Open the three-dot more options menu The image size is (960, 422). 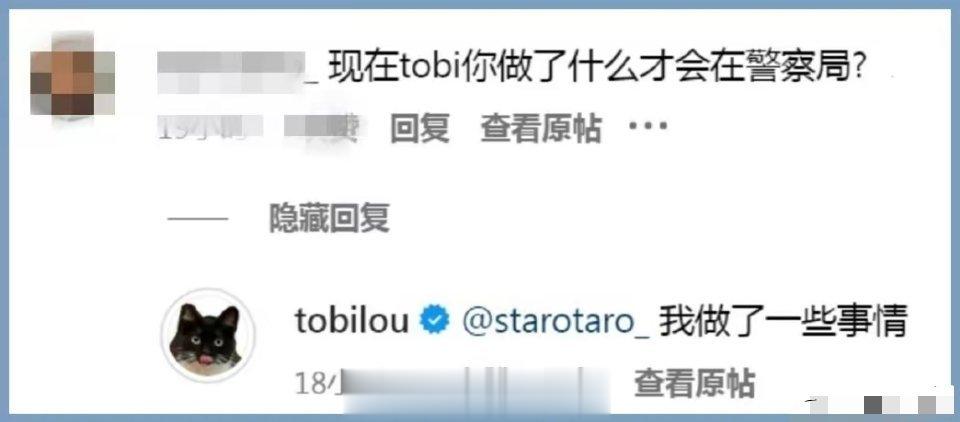tap(647, 127)
